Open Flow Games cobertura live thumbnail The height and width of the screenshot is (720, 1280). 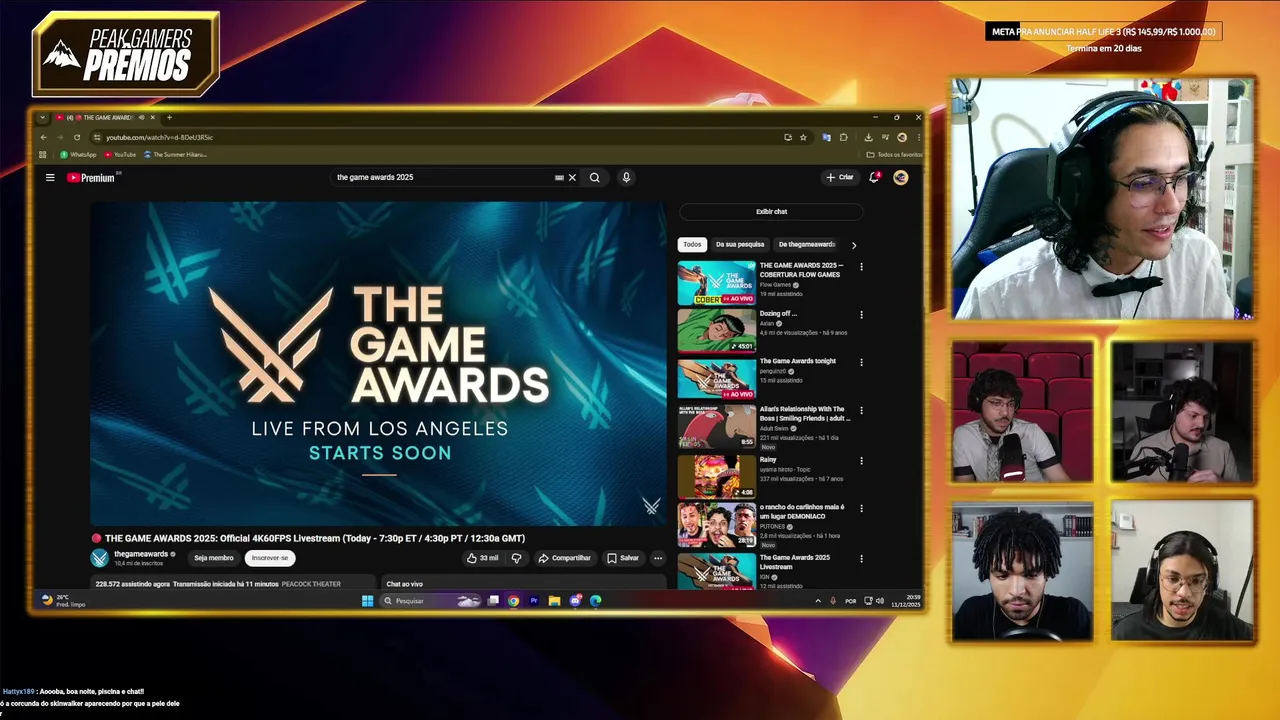click(x=717, y=283)
